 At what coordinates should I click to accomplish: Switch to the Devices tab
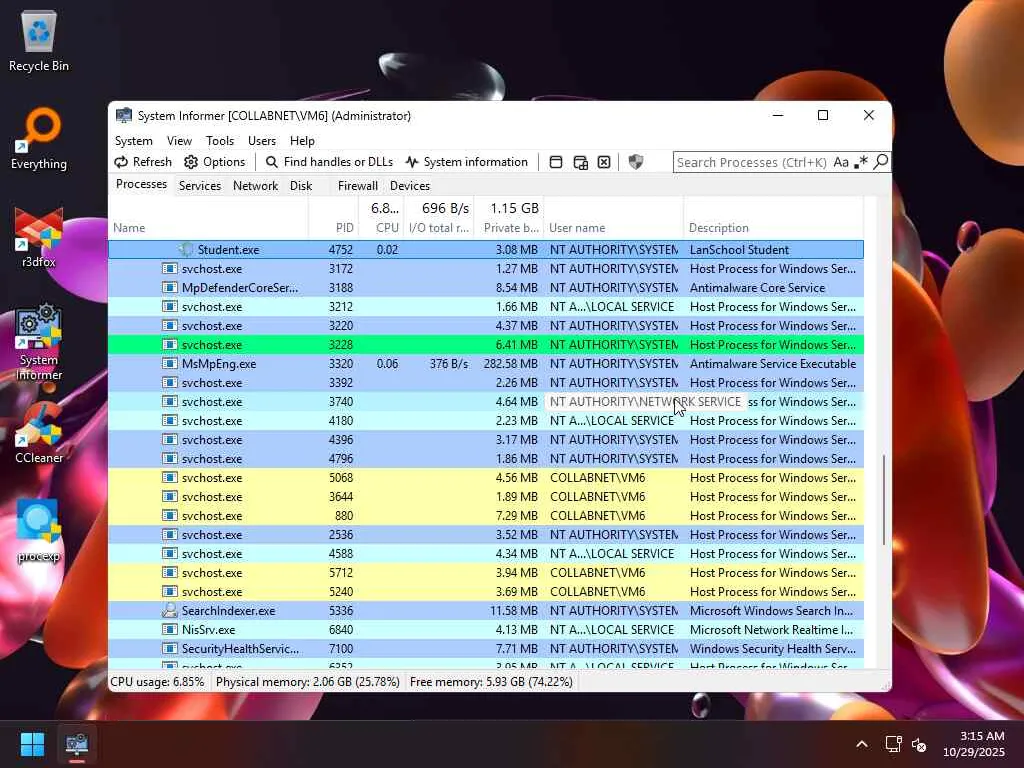[x=410, y=186]
